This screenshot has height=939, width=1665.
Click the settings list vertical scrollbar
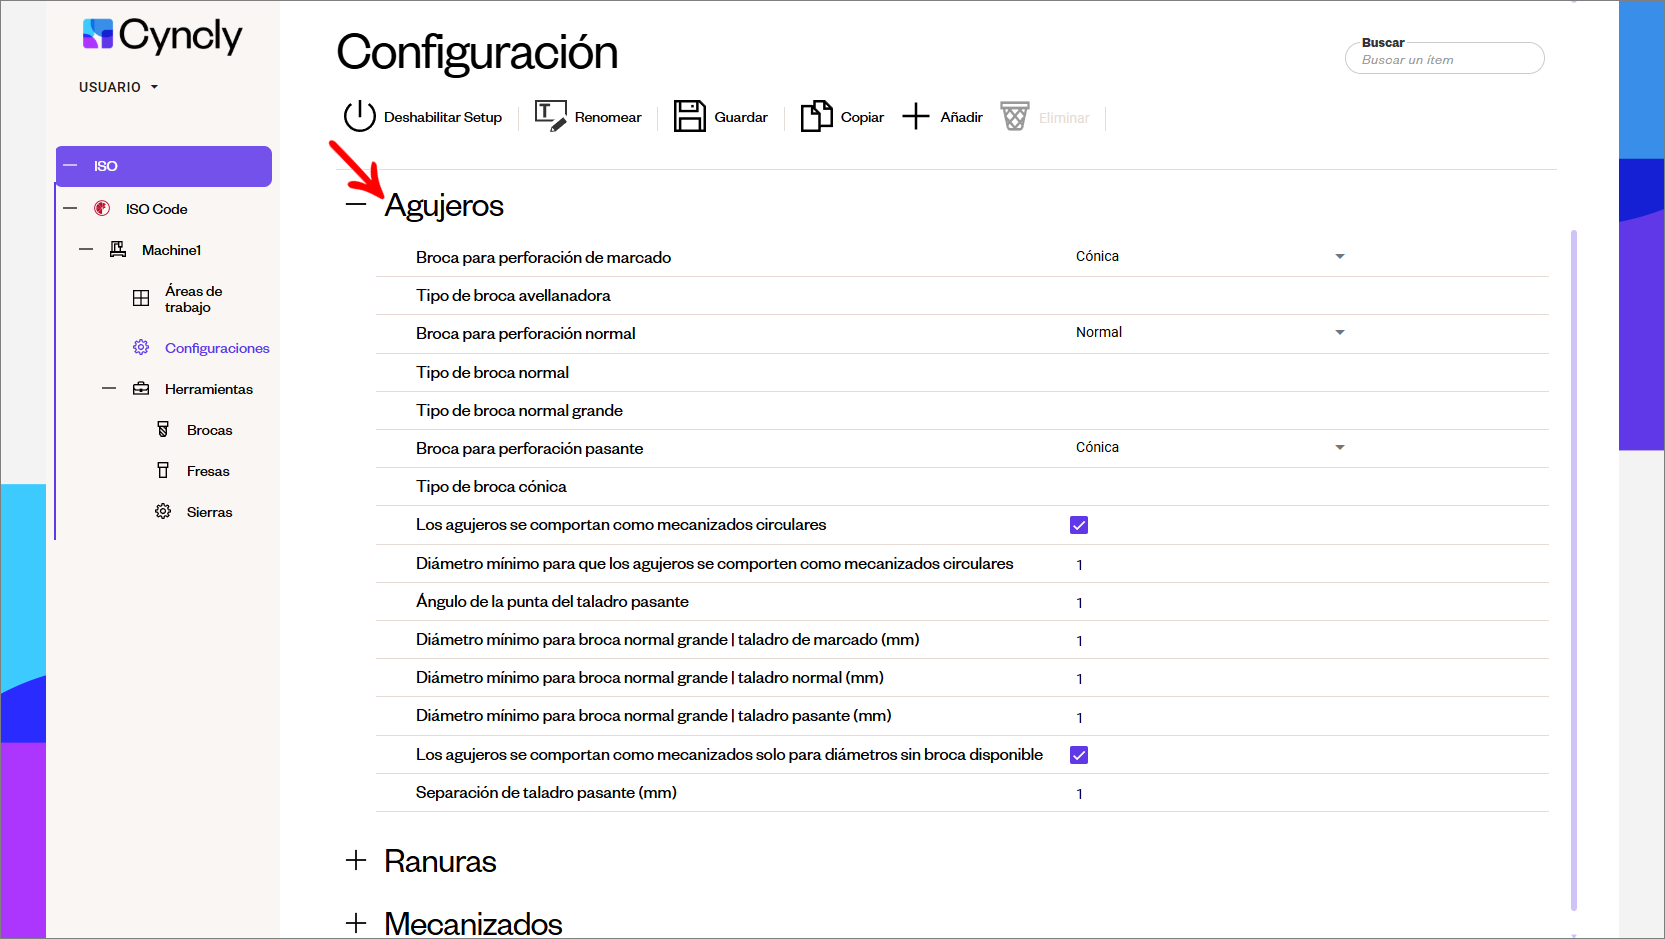tap(1574, 570)
